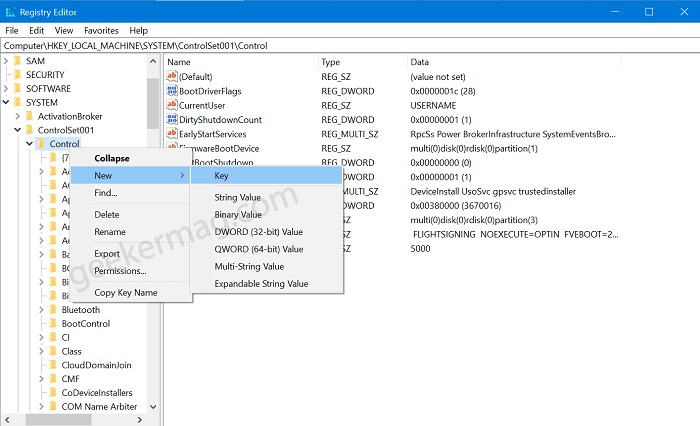This screenshot has width=700, height=426.
Task: Expand the ActivationBroker key
Action: click(18, 116)
